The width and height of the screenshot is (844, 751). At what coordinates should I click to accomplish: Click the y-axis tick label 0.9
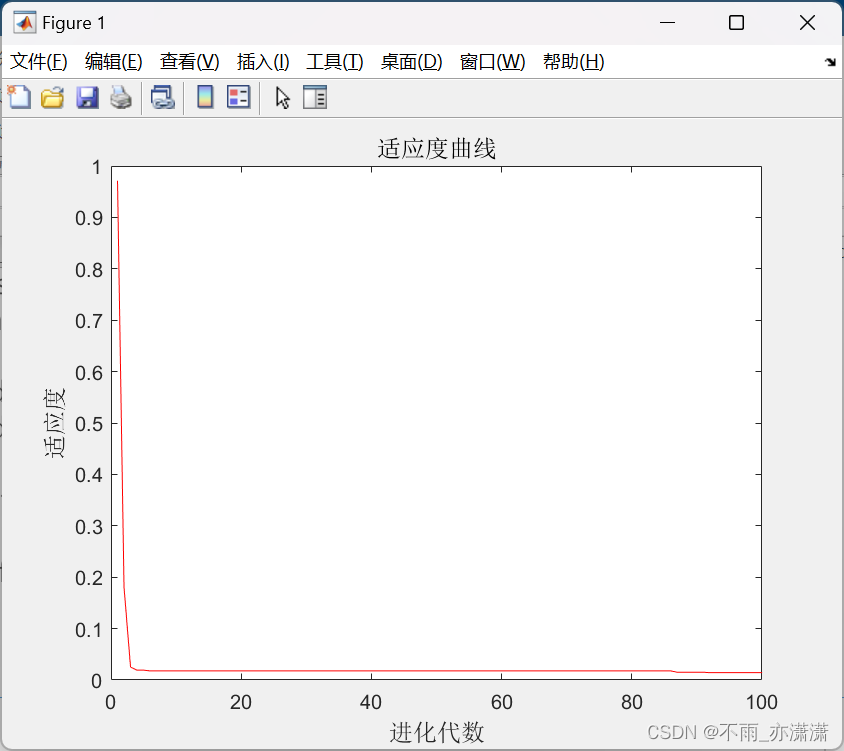89,219
